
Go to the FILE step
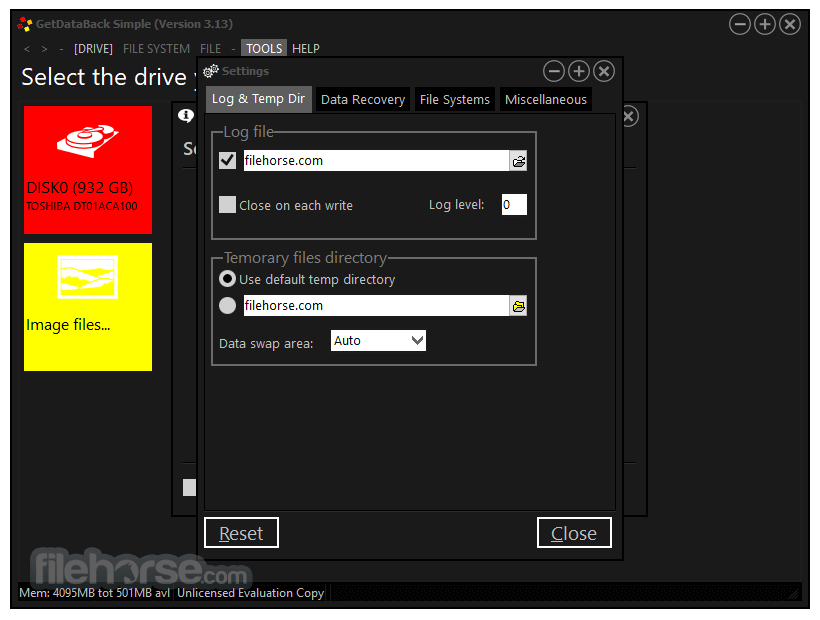(x=210, y=49)
